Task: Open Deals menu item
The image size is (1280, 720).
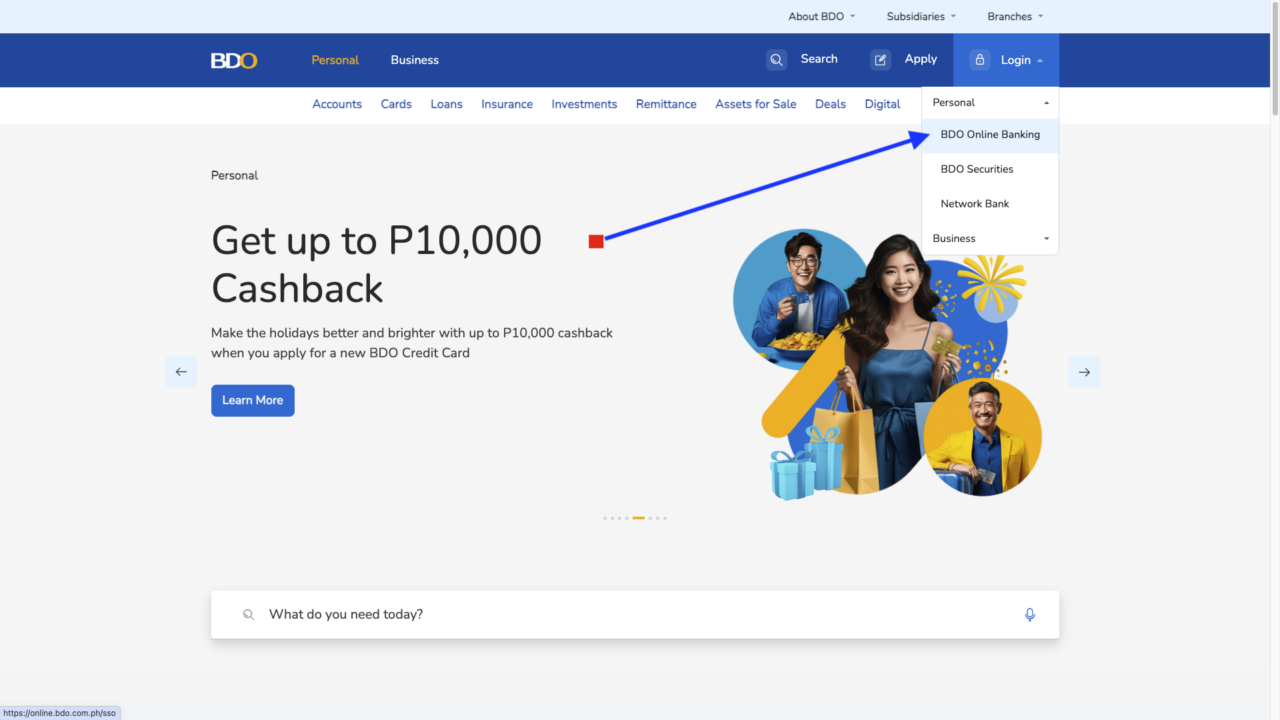Action: (x=830, y=104)
